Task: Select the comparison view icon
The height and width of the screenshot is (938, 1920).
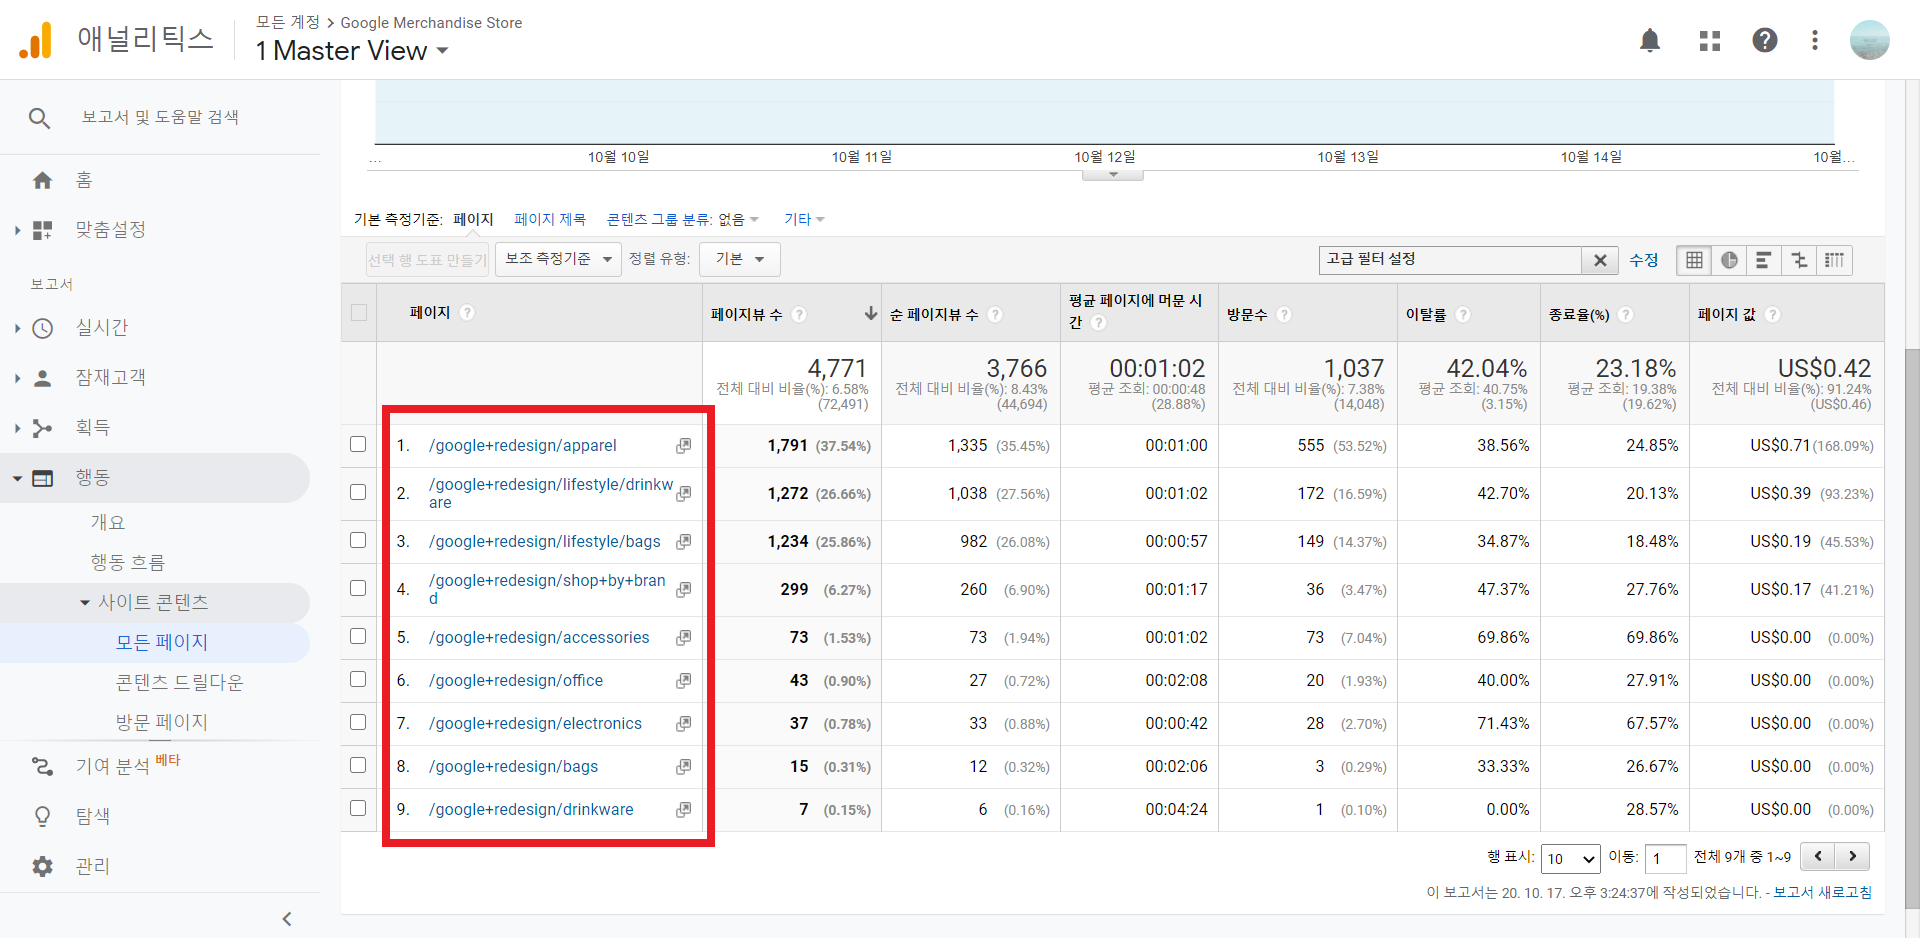Action: pyautogui.click(x=1799, y=260)
